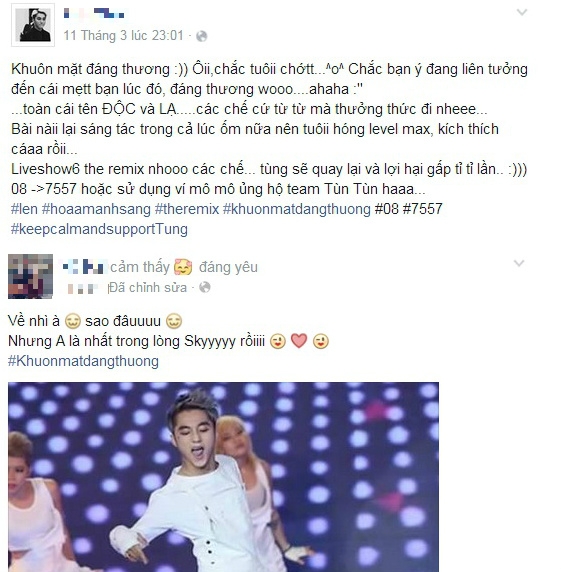Viewport: 561px width, 572px height.
Task: Open the second post's chevron options menu
Action: tap(519, 263)
